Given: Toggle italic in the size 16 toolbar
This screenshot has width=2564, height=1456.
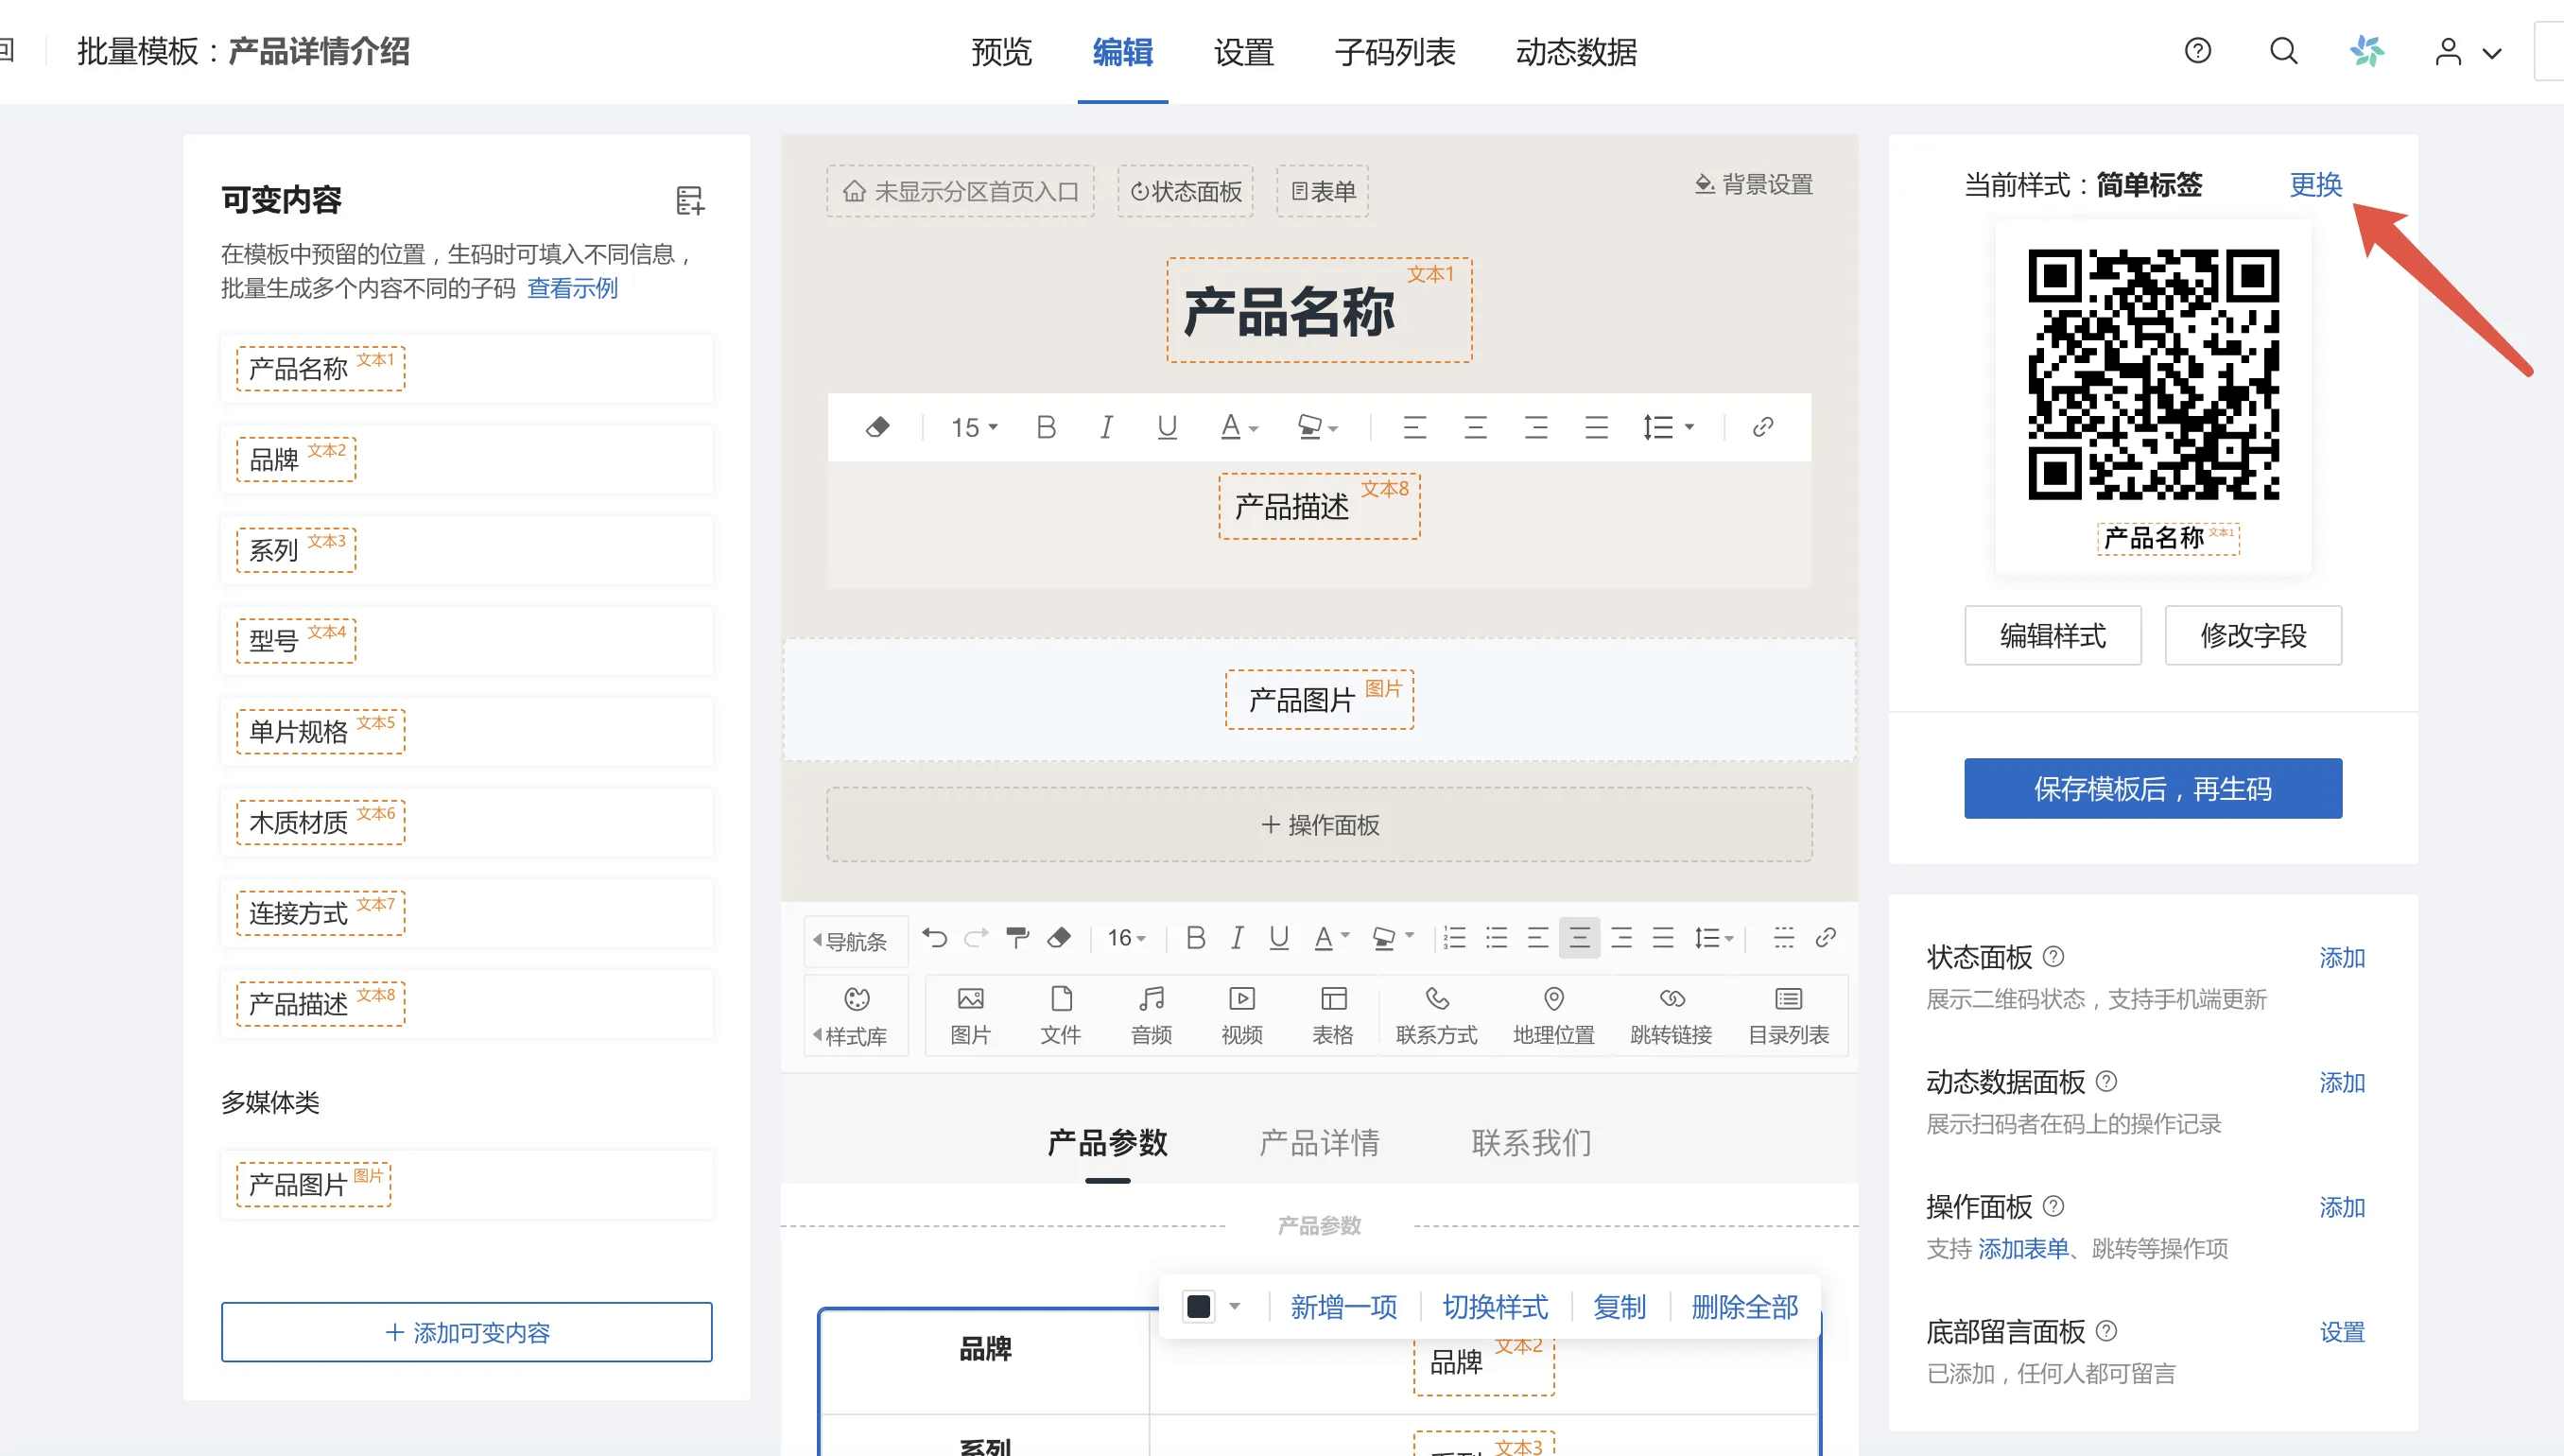Looking at the screenshot, I should coord(1237,938).
